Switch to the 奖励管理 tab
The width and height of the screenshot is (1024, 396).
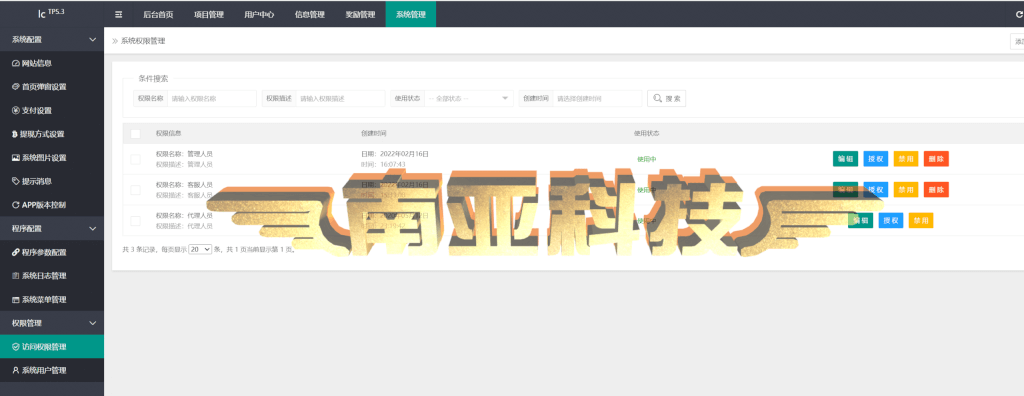click(360, 14)
